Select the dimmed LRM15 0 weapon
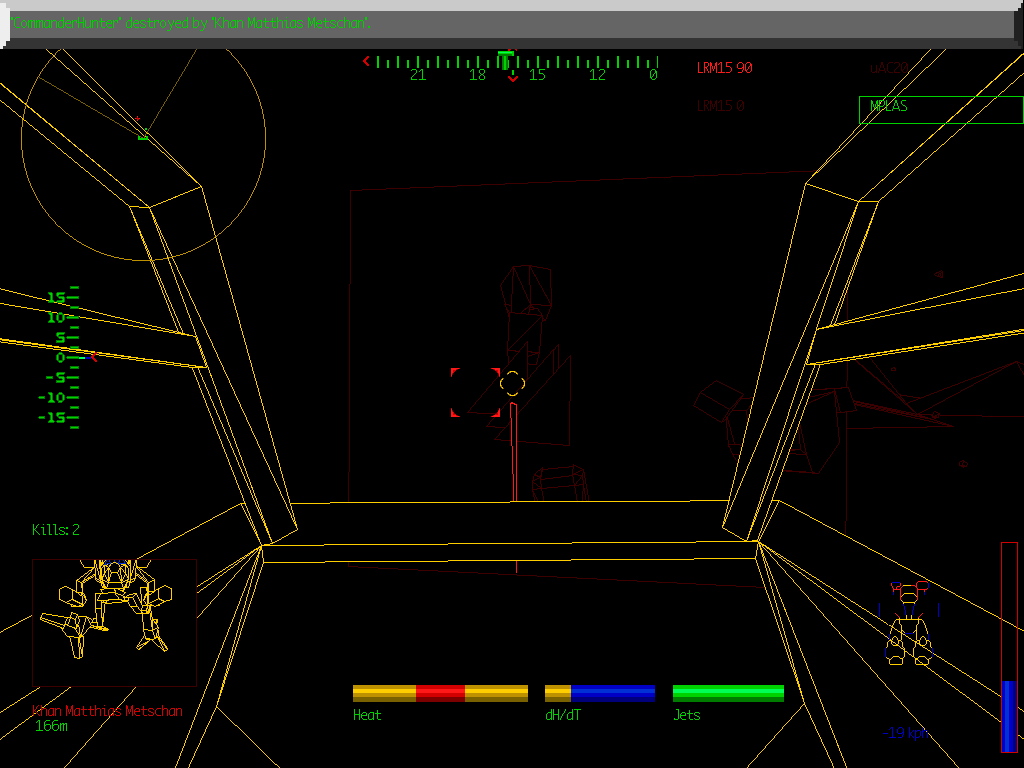This screenshot has height=768, width=1024. pos(720,106)
